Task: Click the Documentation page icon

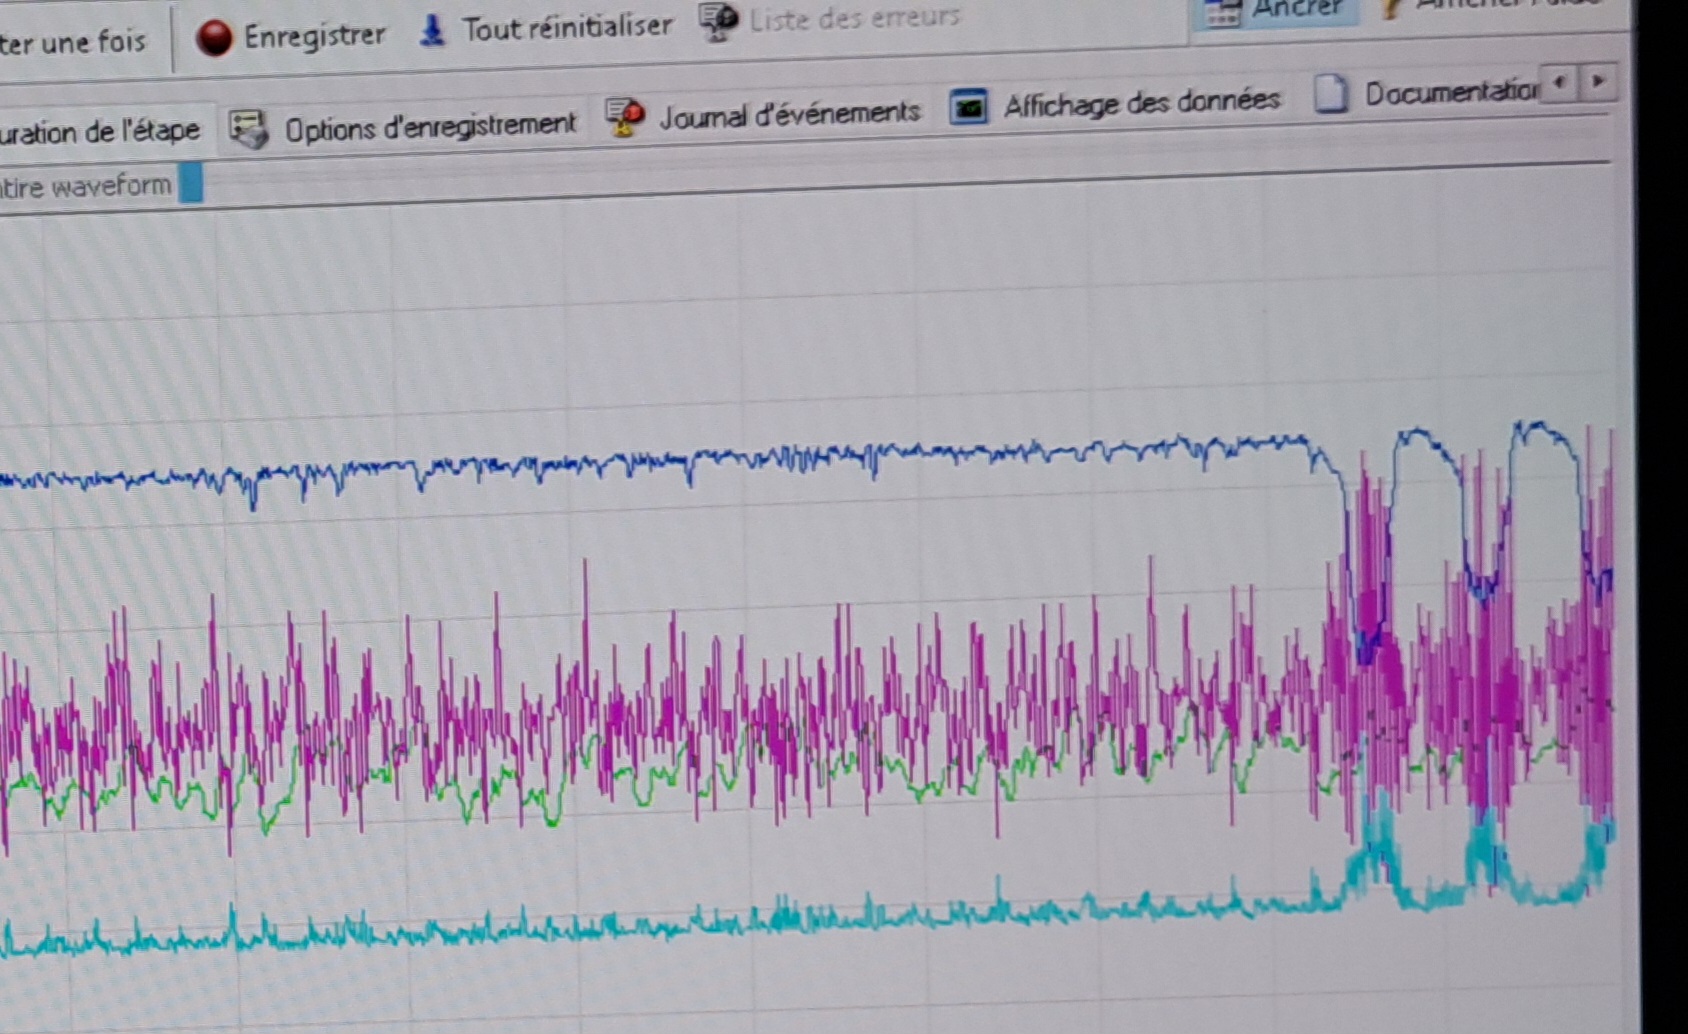Action: pyautogui.click(x=1330, y=94)
